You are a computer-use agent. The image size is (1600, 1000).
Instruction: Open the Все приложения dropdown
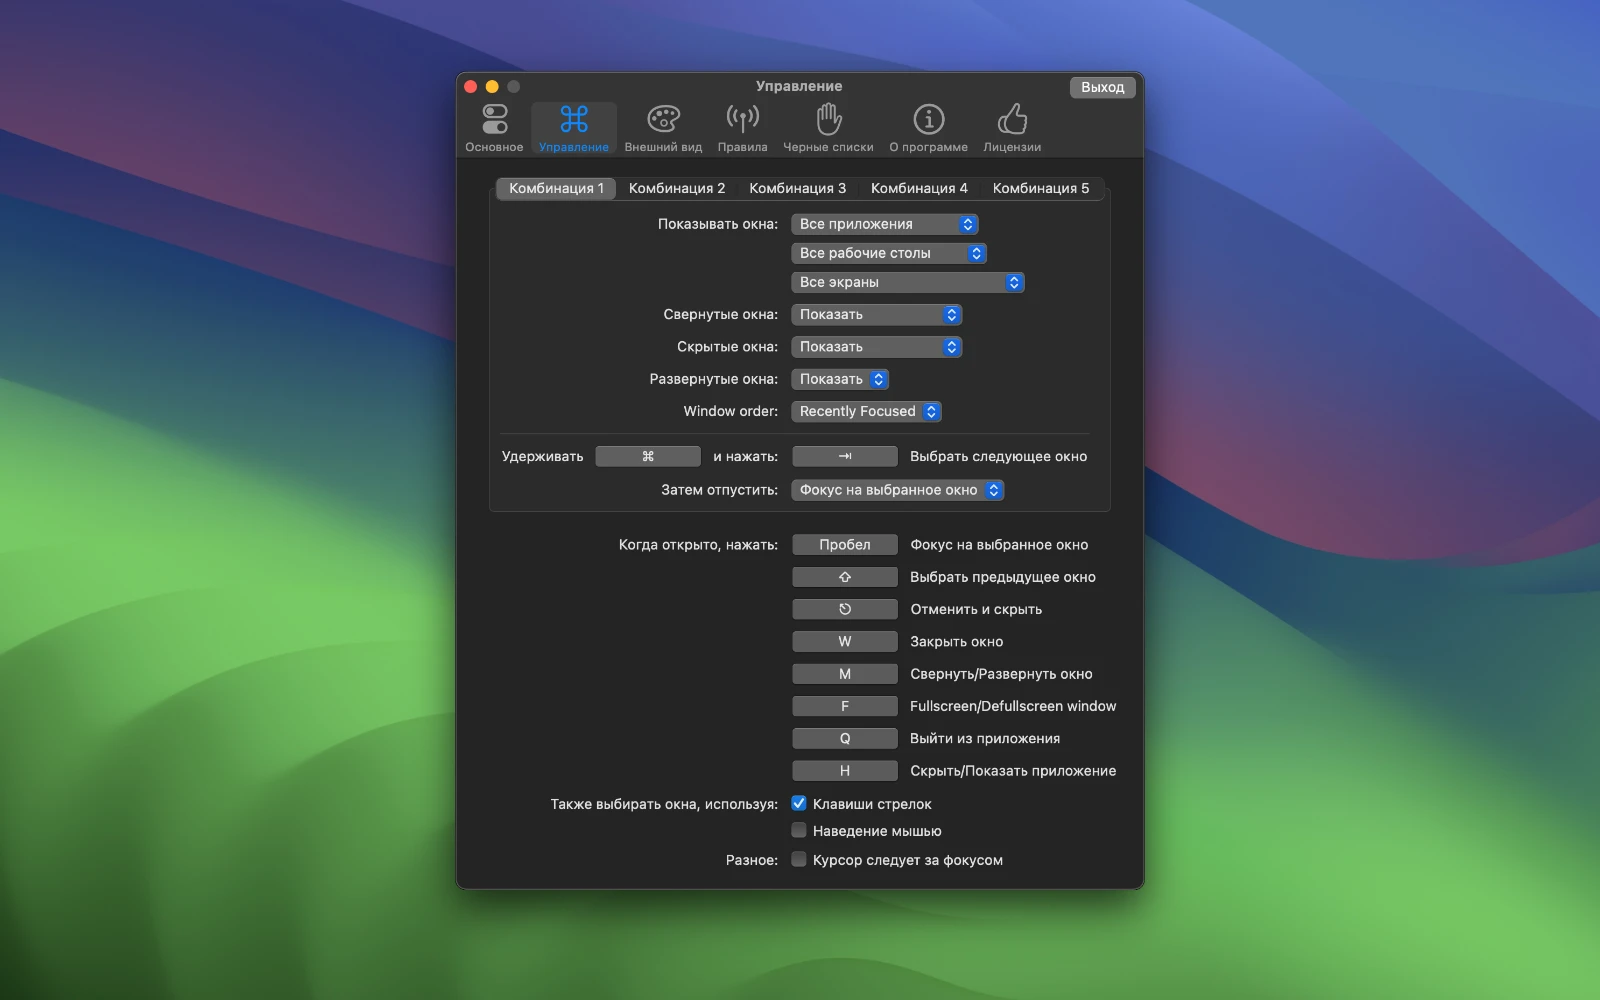tap(884, 223)
